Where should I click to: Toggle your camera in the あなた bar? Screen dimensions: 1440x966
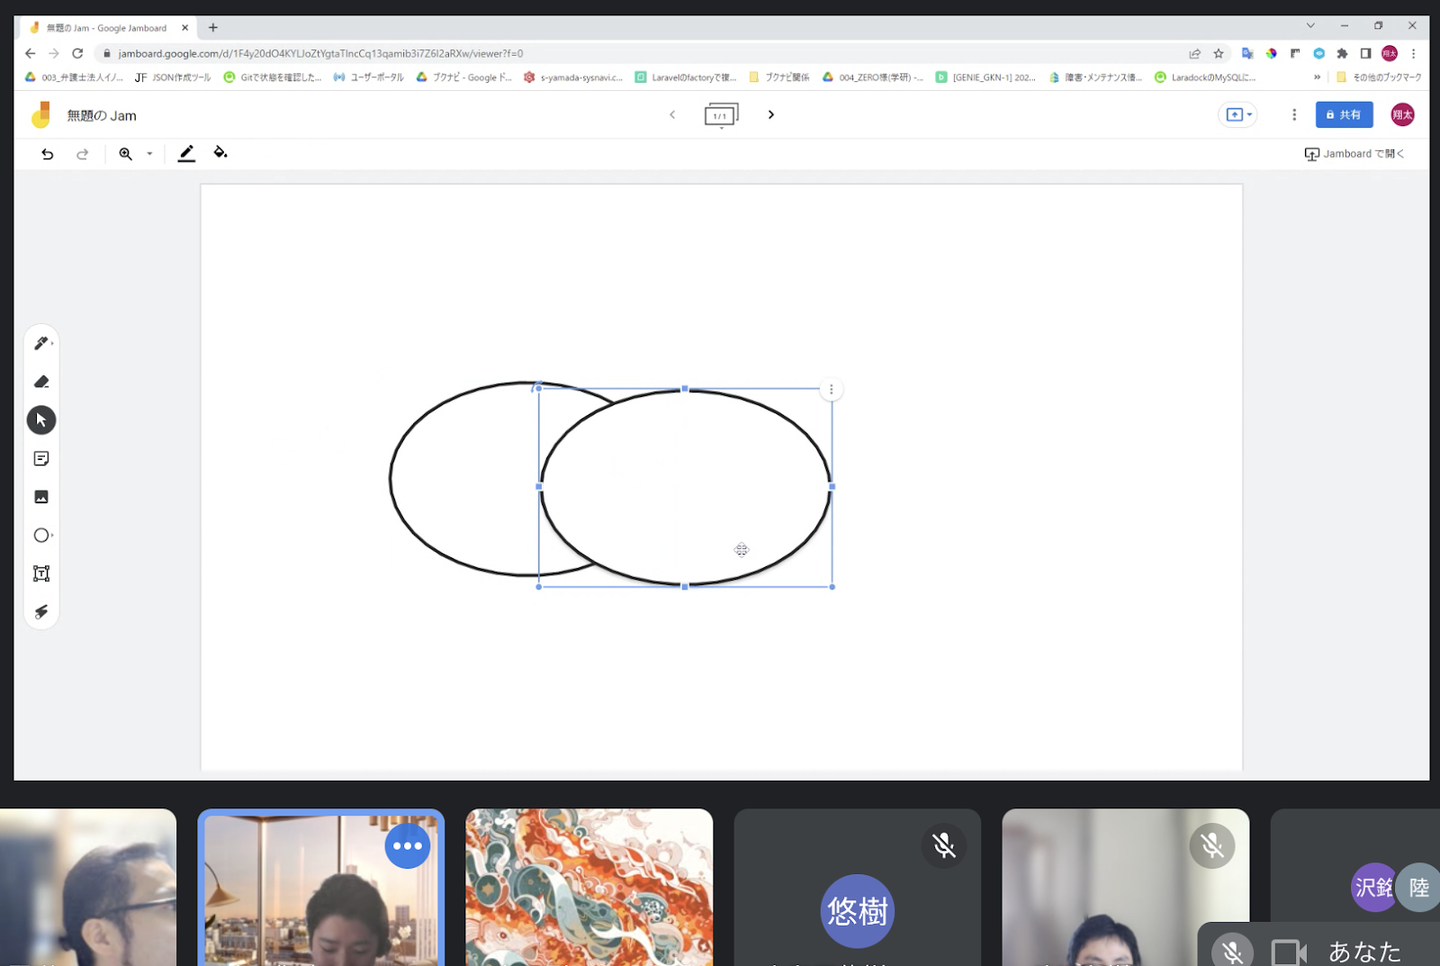(1289, 952)
